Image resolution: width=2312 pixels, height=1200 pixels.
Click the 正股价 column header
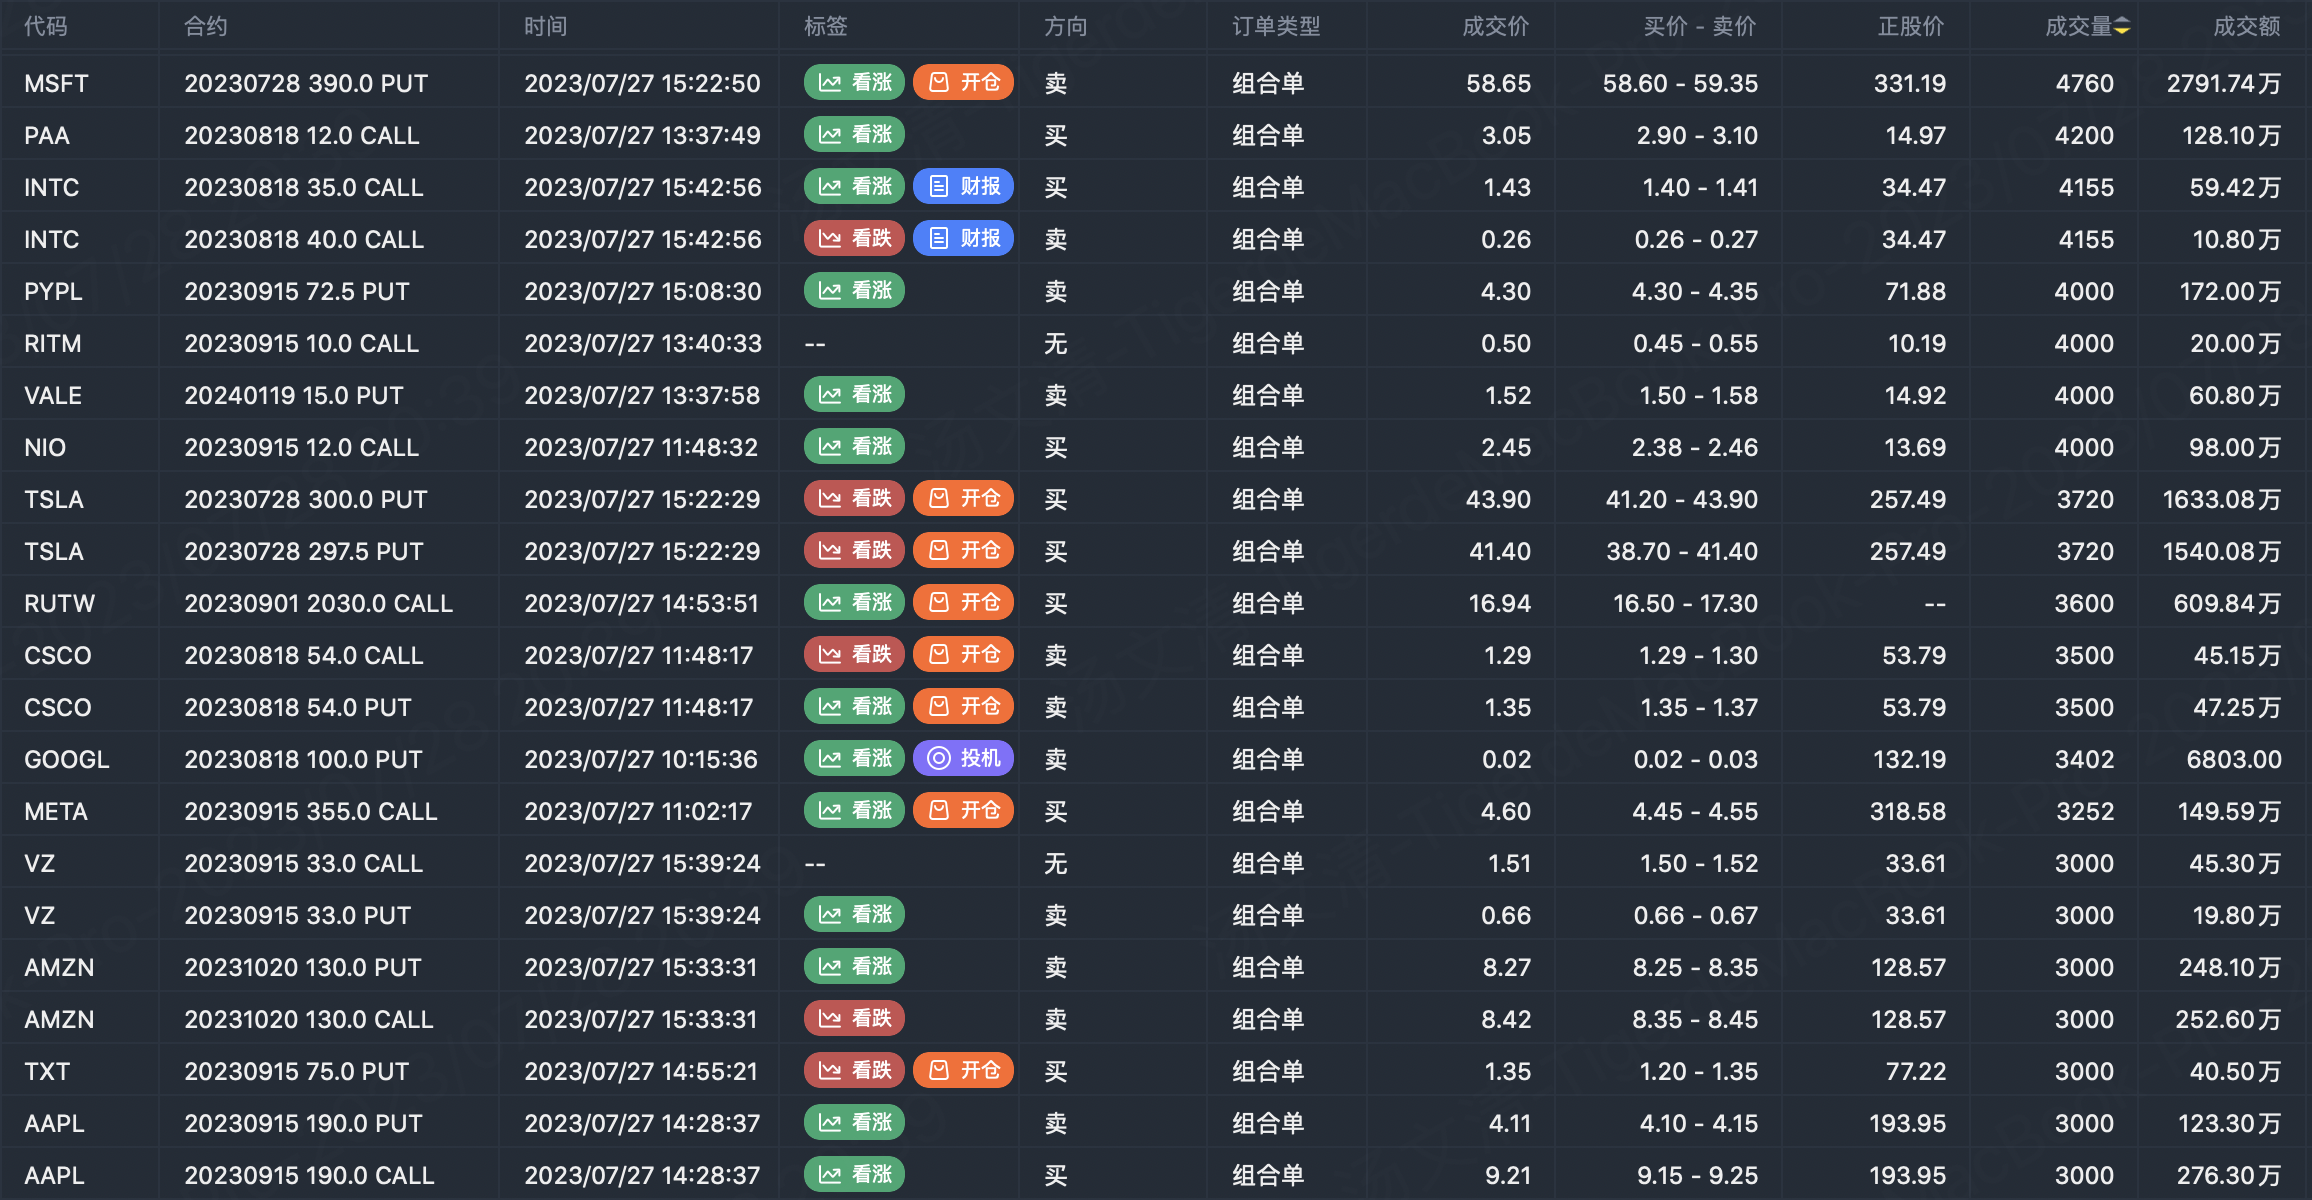[1911, 26]
